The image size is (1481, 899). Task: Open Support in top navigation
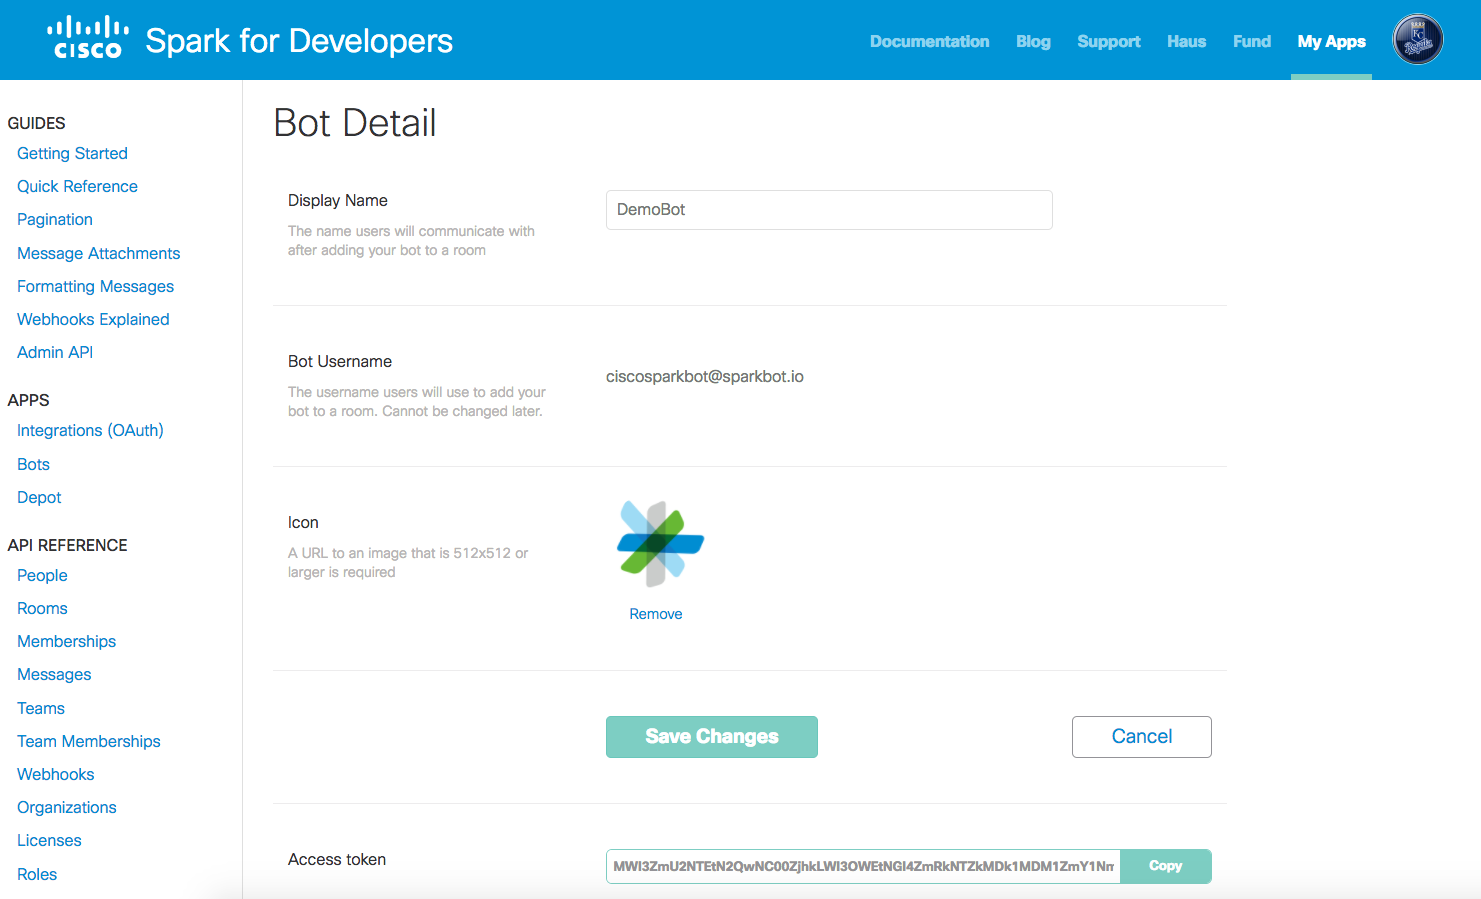pos(1108,41)
